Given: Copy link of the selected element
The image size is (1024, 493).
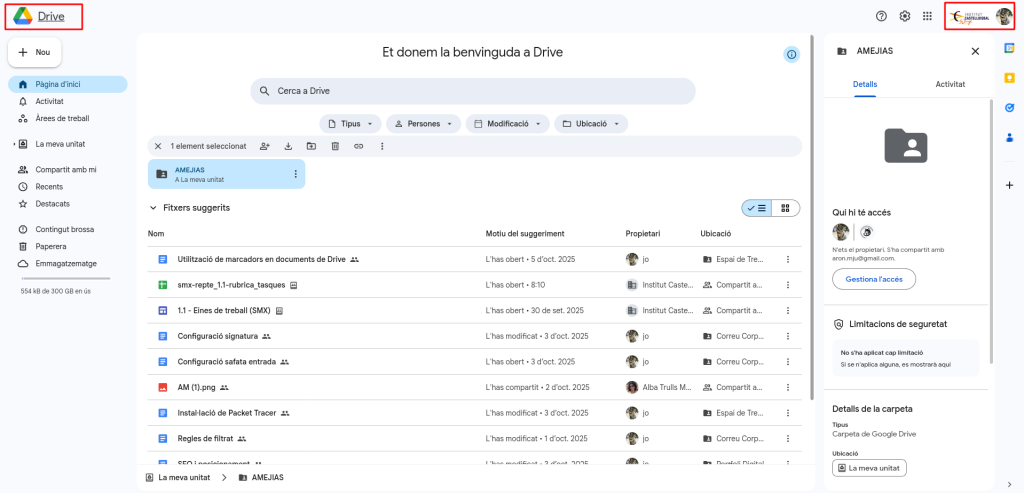Looking at the screenshot, I should pyautogui.click(x=358, y=146).
